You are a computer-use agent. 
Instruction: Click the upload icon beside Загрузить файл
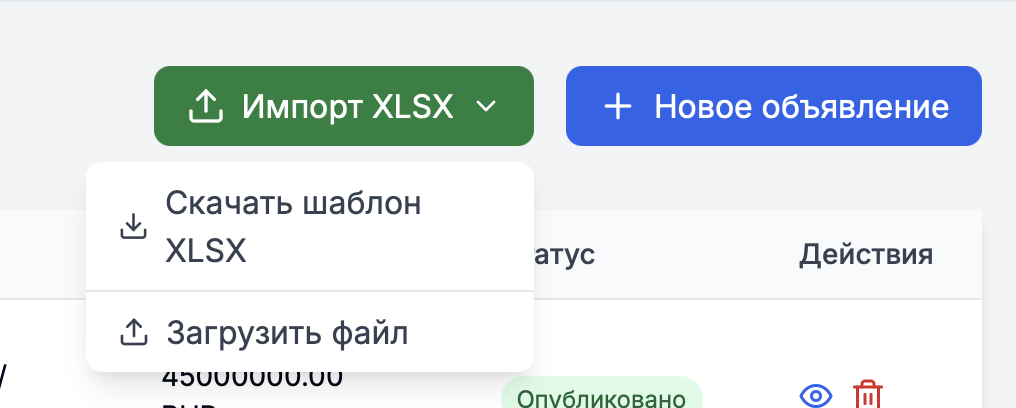coord(133,332)
